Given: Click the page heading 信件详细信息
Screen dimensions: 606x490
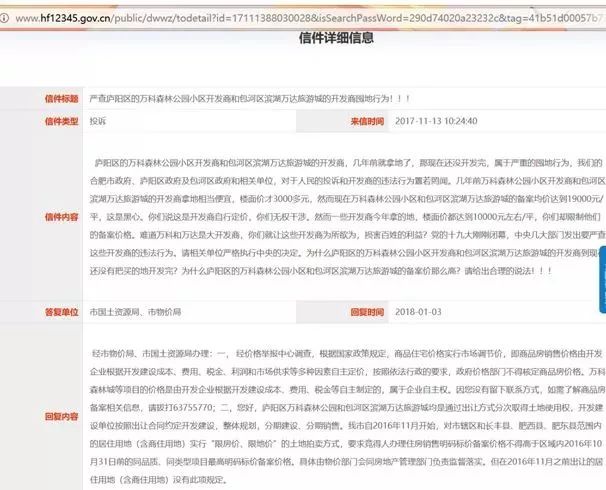Looking at the screenshot, I should pyautogui.click(x=336, y=38).
